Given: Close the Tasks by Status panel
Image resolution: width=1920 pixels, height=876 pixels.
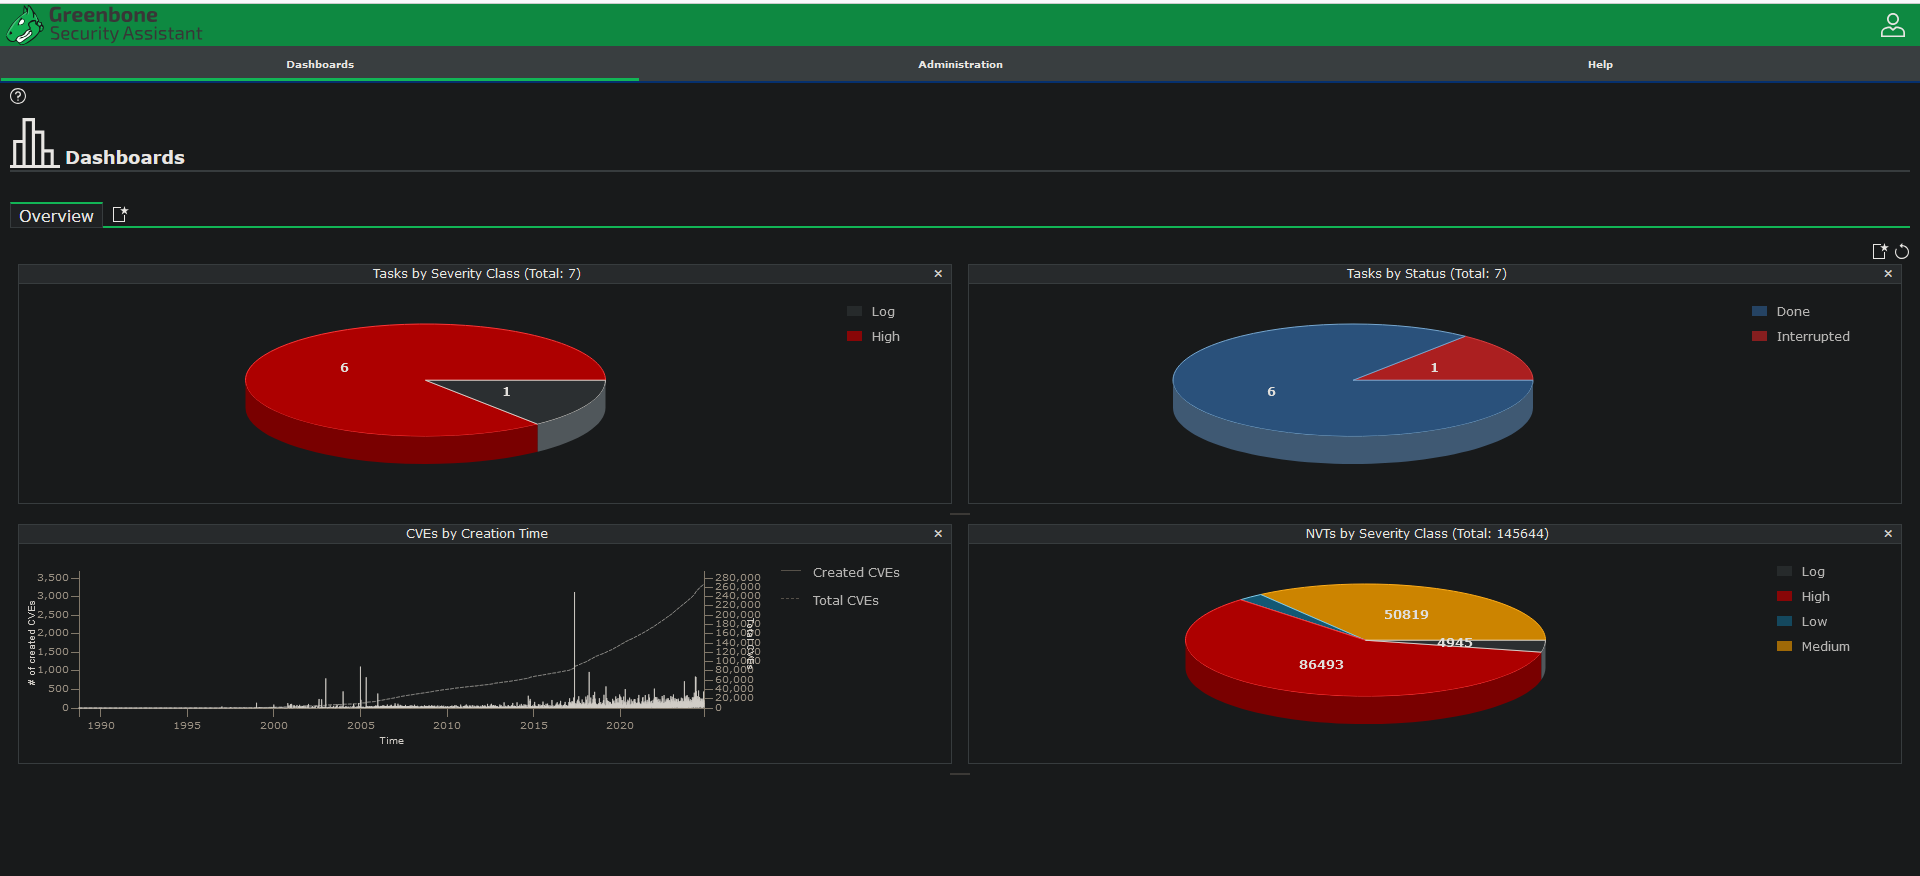Looking at the screenshot, I should pos(1888,274).
